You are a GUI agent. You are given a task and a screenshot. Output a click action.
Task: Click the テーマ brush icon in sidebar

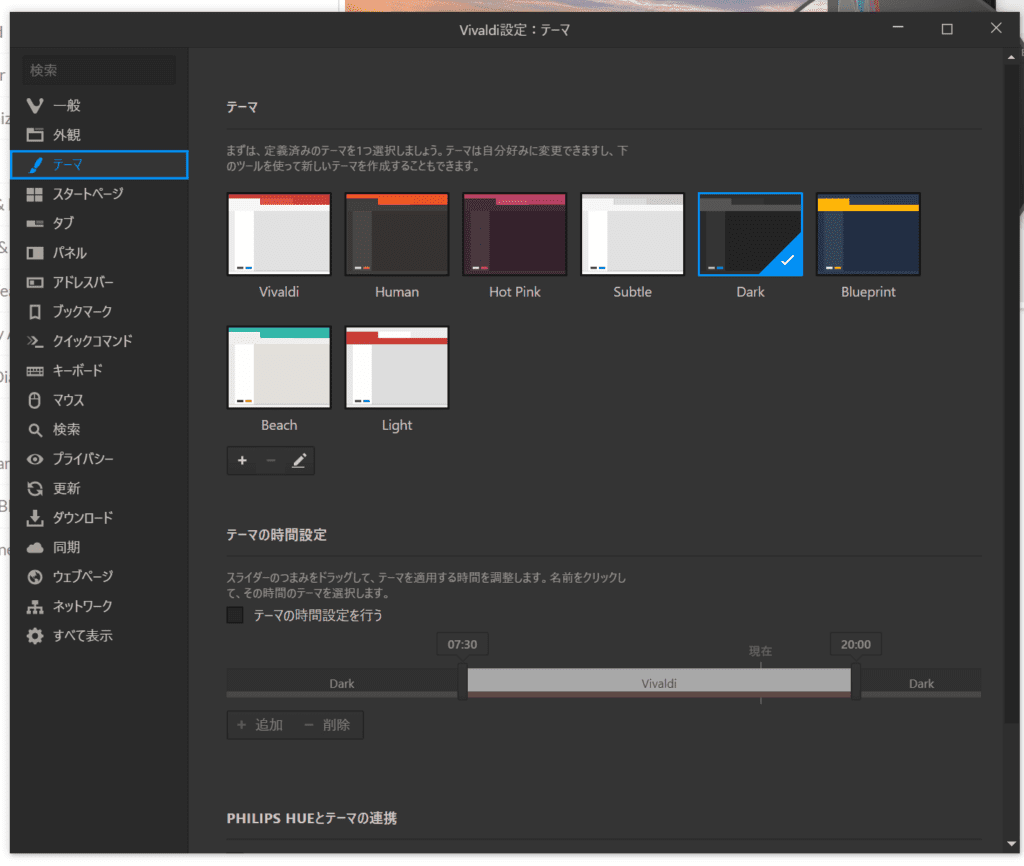pyautogui.click(x=35, y=165)
